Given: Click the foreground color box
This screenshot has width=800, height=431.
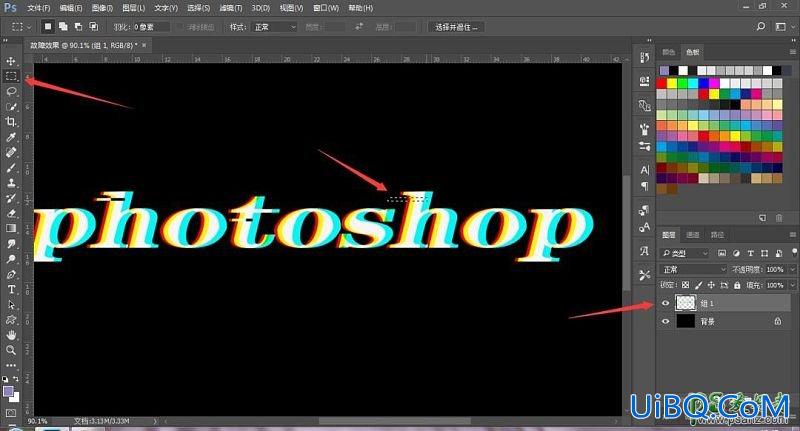Looking at the screenshot, I should [x=8, y=392].
